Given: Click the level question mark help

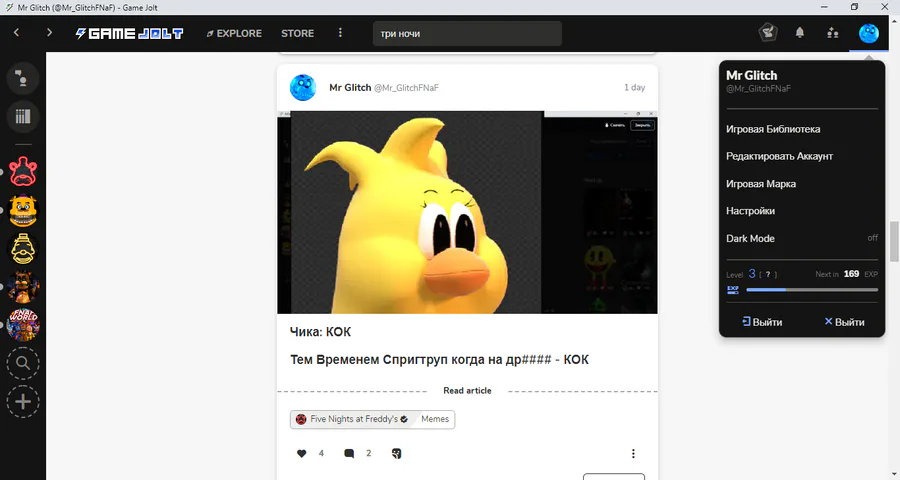Looking at the screenshot, I should pos(768,274).
